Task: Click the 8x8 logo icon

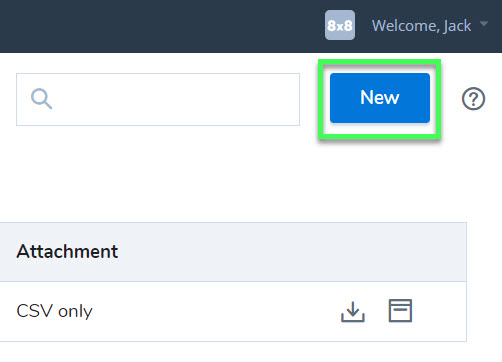Action: click(x=340, y=25)
